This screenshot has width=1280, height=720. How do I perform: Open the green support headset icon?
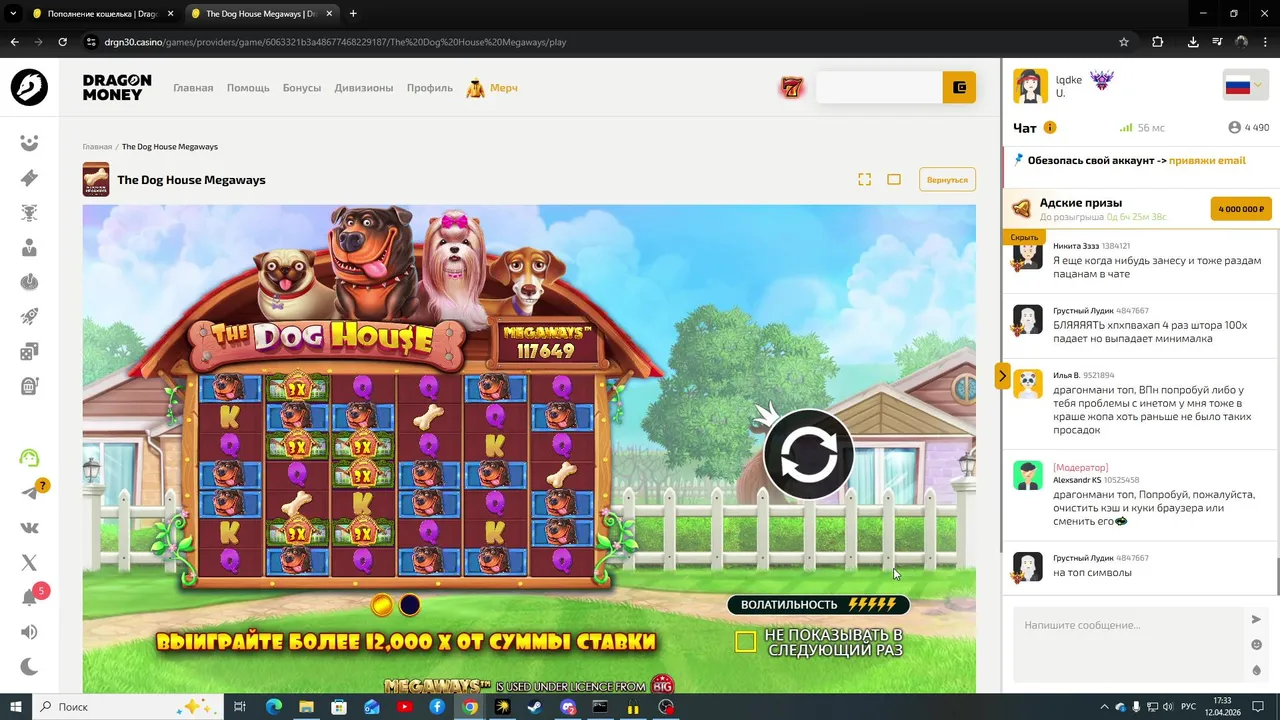point(29,458)
